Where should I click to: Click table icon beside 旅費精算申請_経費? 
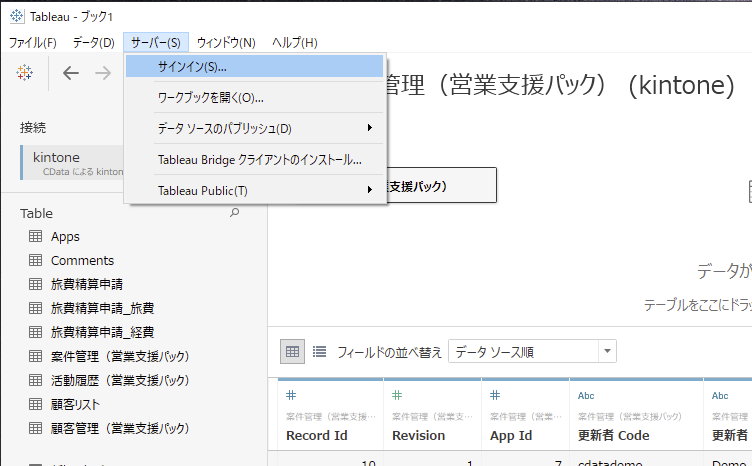[x=35, y=332]
